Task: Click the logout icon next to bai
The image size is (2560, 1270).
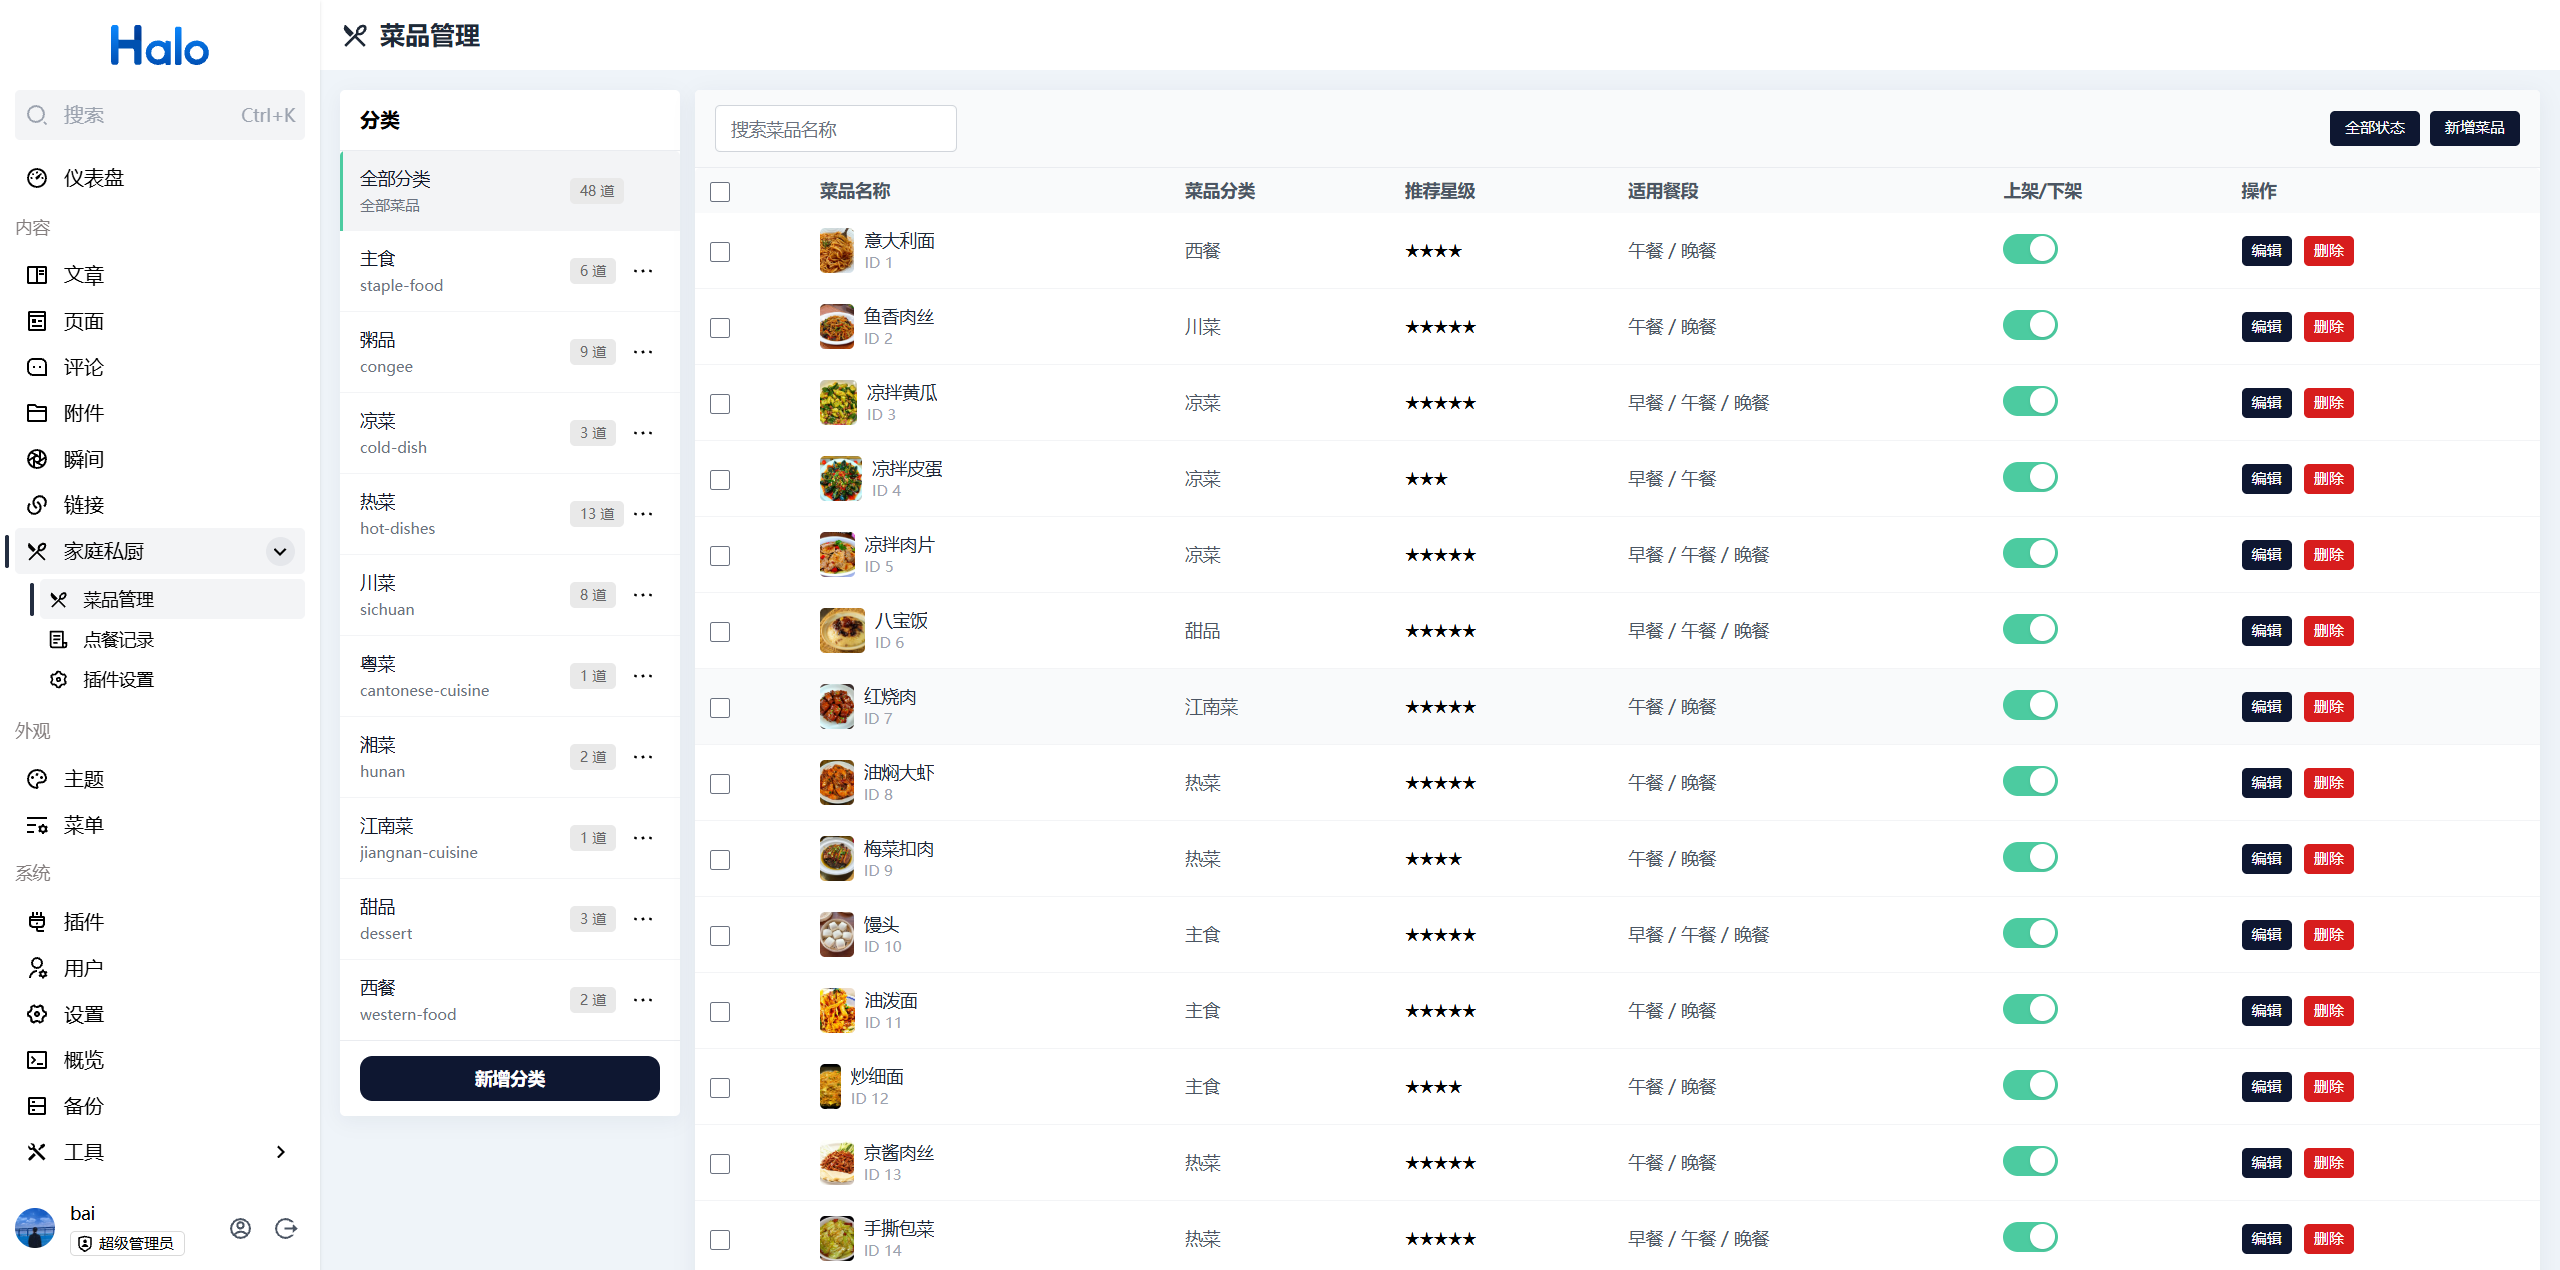Action: tap(286, 1228)
